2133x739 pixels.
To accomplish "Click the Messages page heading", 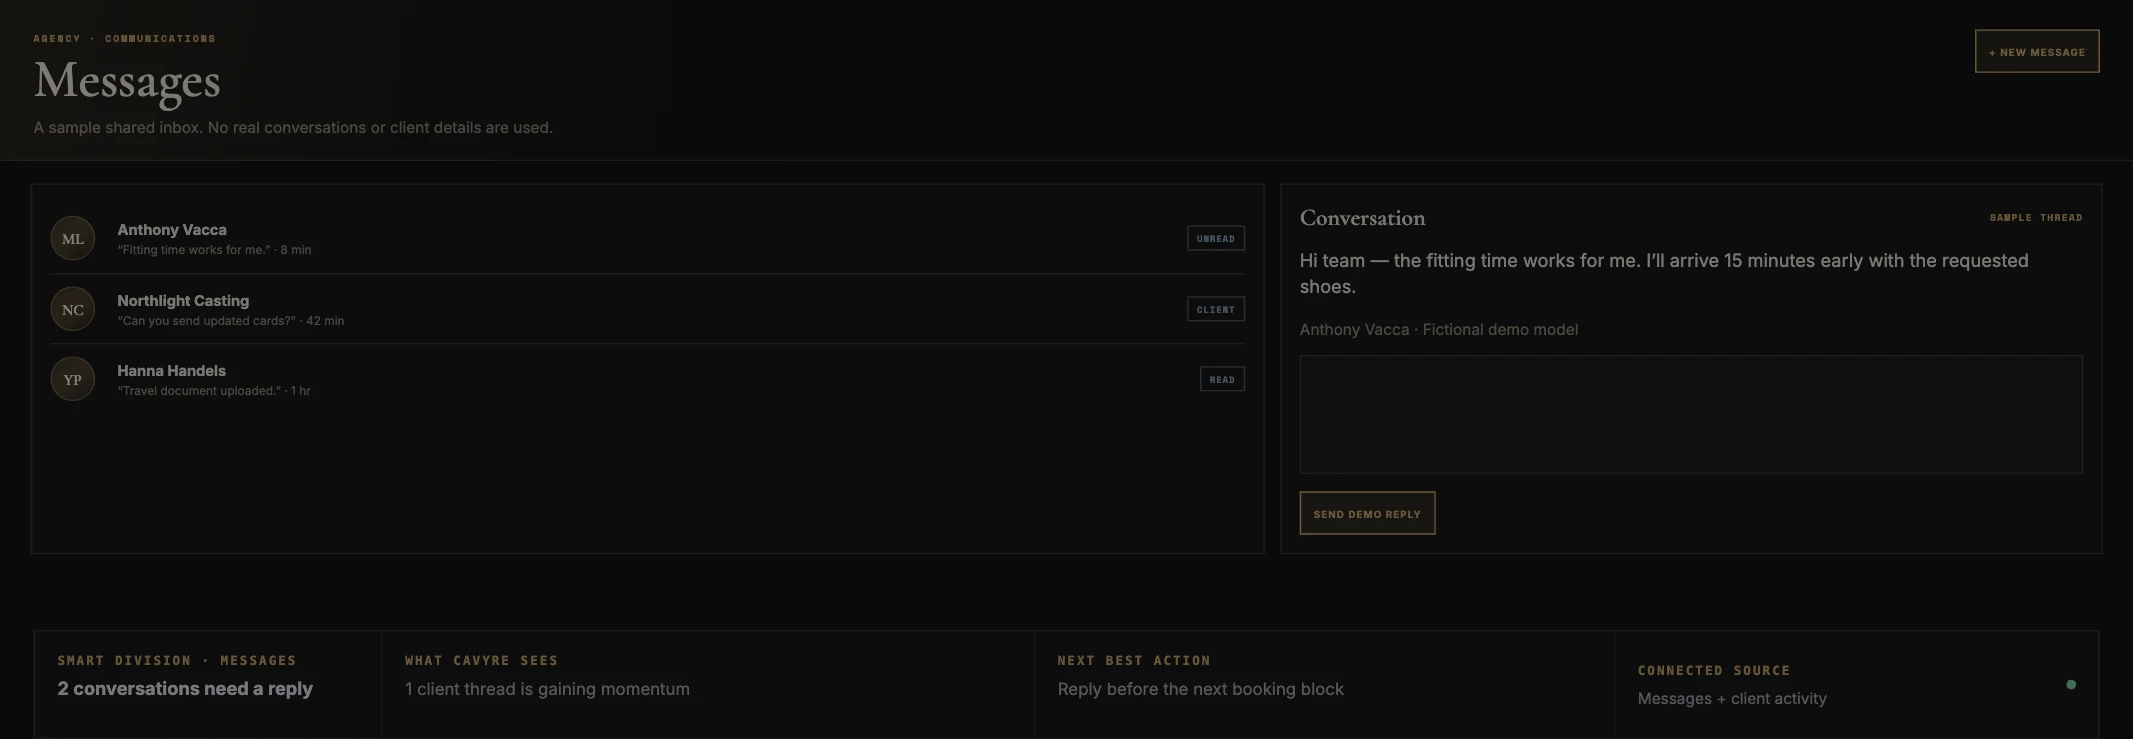I will [127, 81].
